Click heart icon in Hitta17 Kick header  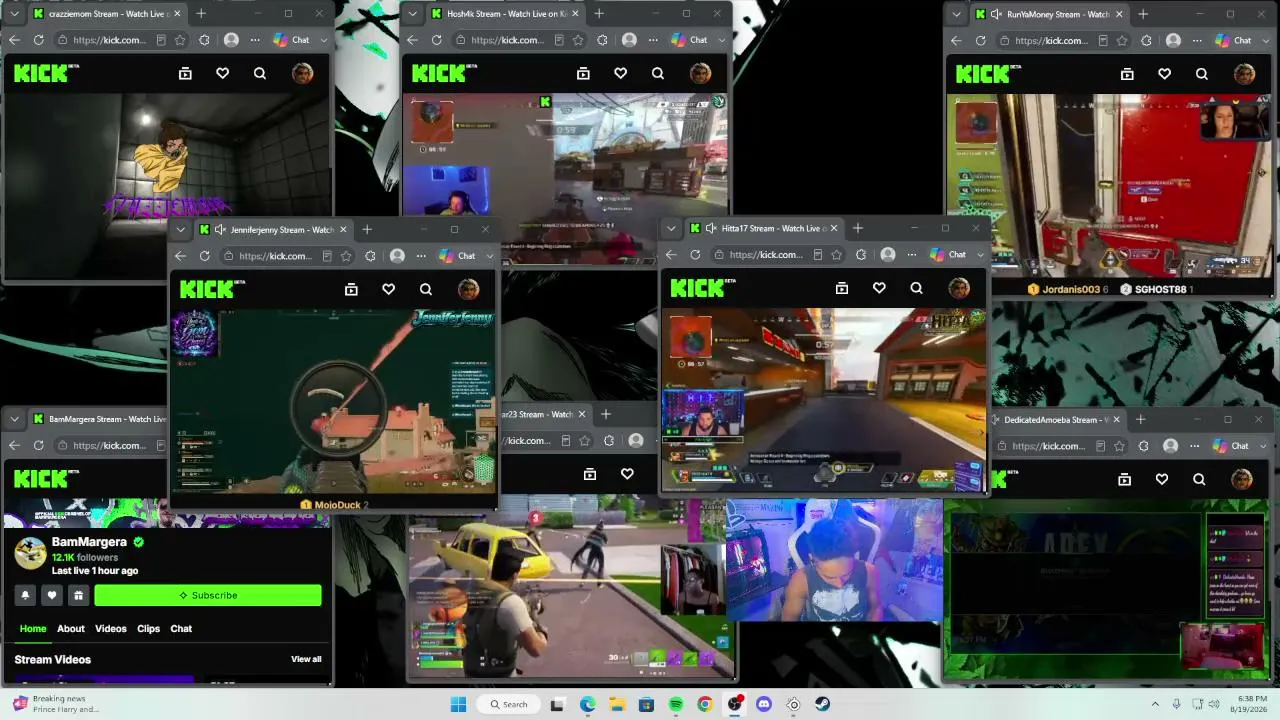coord(879,288)
